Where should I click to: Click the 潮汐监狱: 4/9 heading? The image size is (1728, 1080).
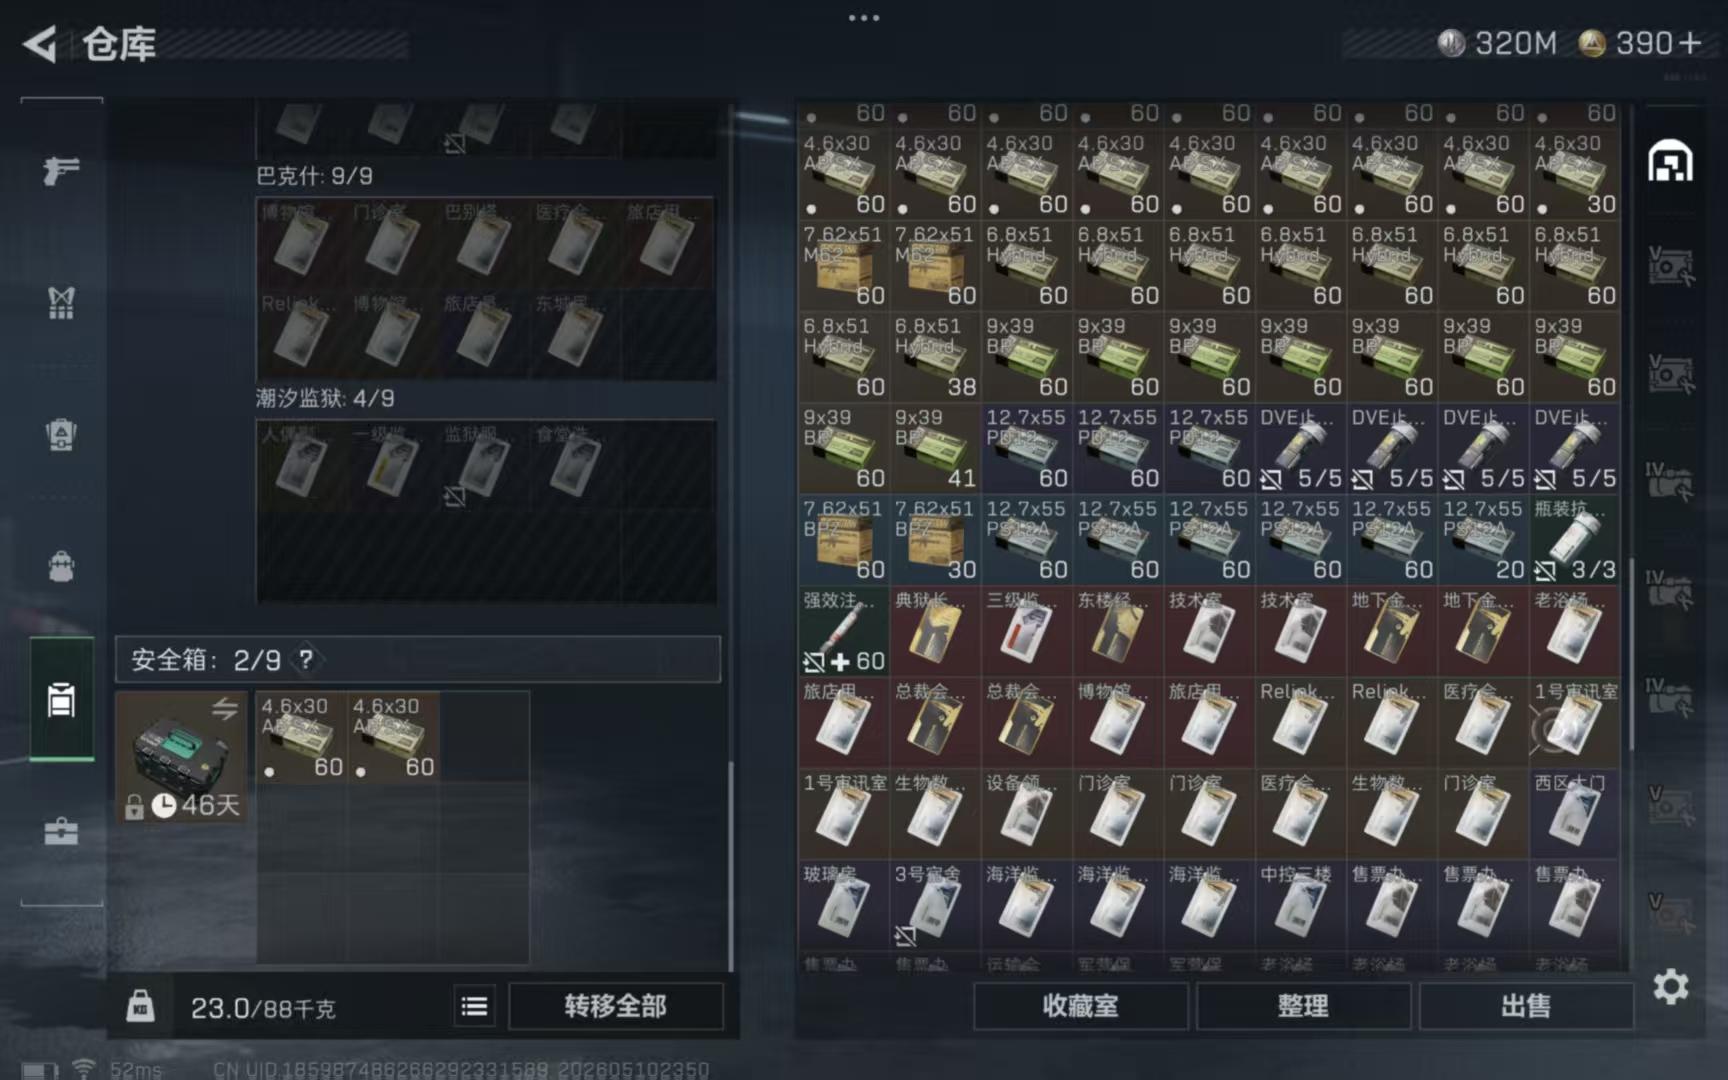pyautogui.click(x=326, y=398)
